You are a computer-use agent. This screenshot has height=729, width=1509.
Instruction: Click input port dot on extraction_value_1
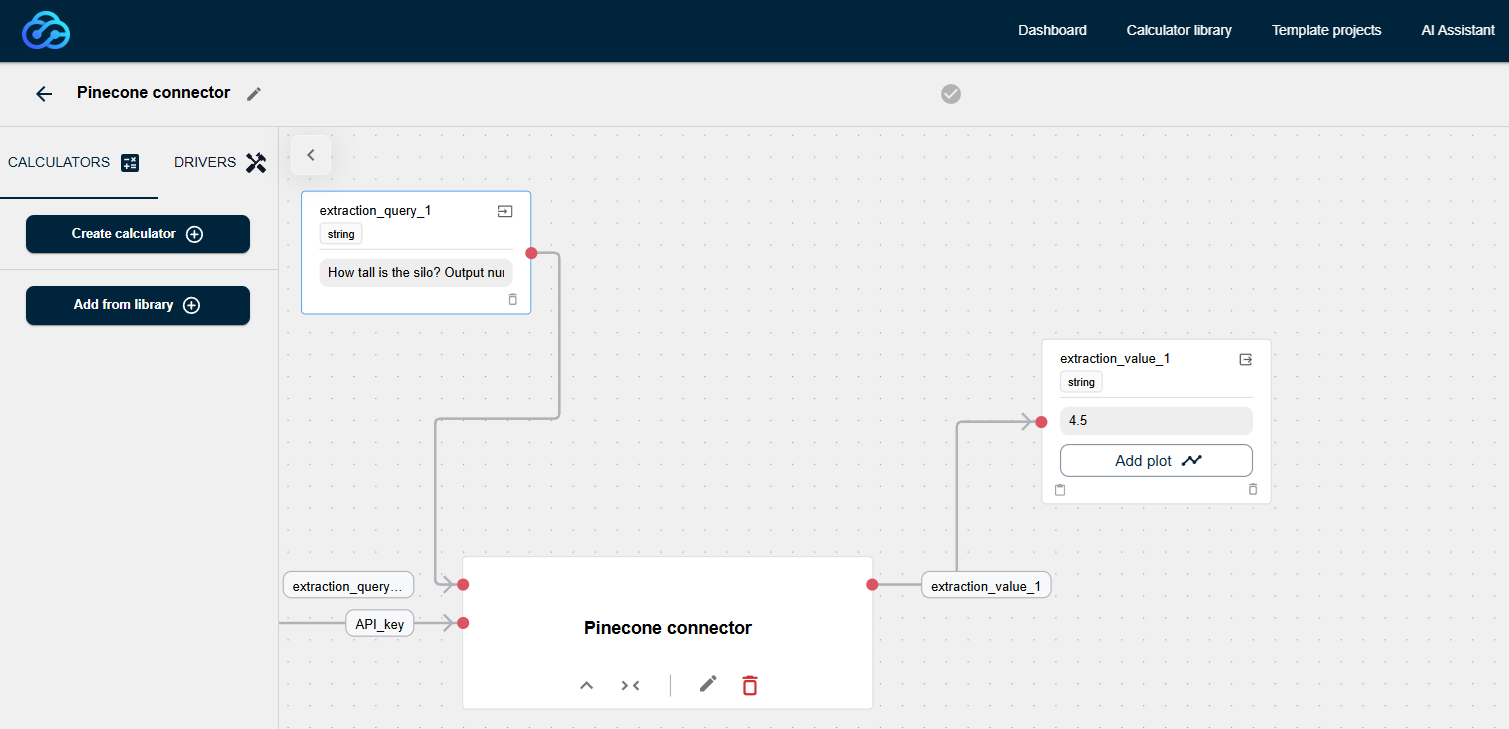click(1041, 422)
